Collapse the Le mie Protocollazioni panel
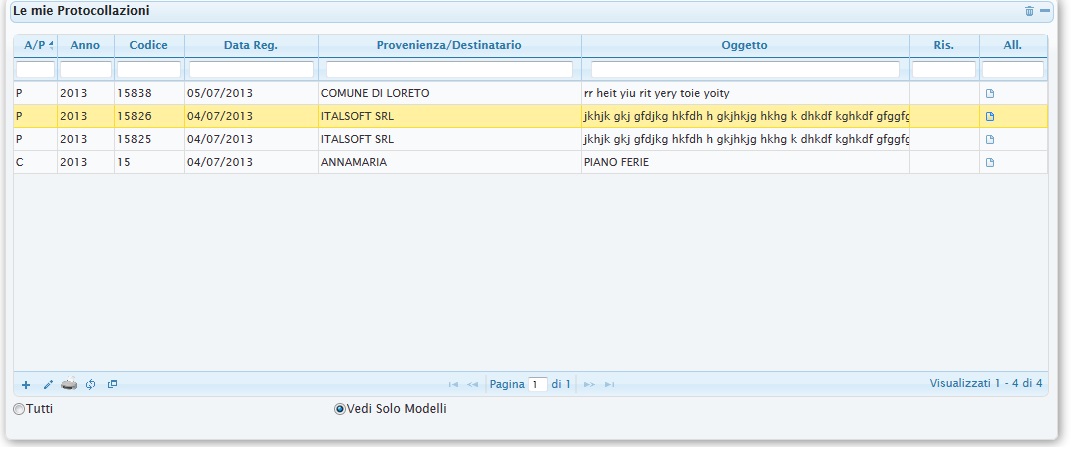1071x449 pixels. (1045, 11)
